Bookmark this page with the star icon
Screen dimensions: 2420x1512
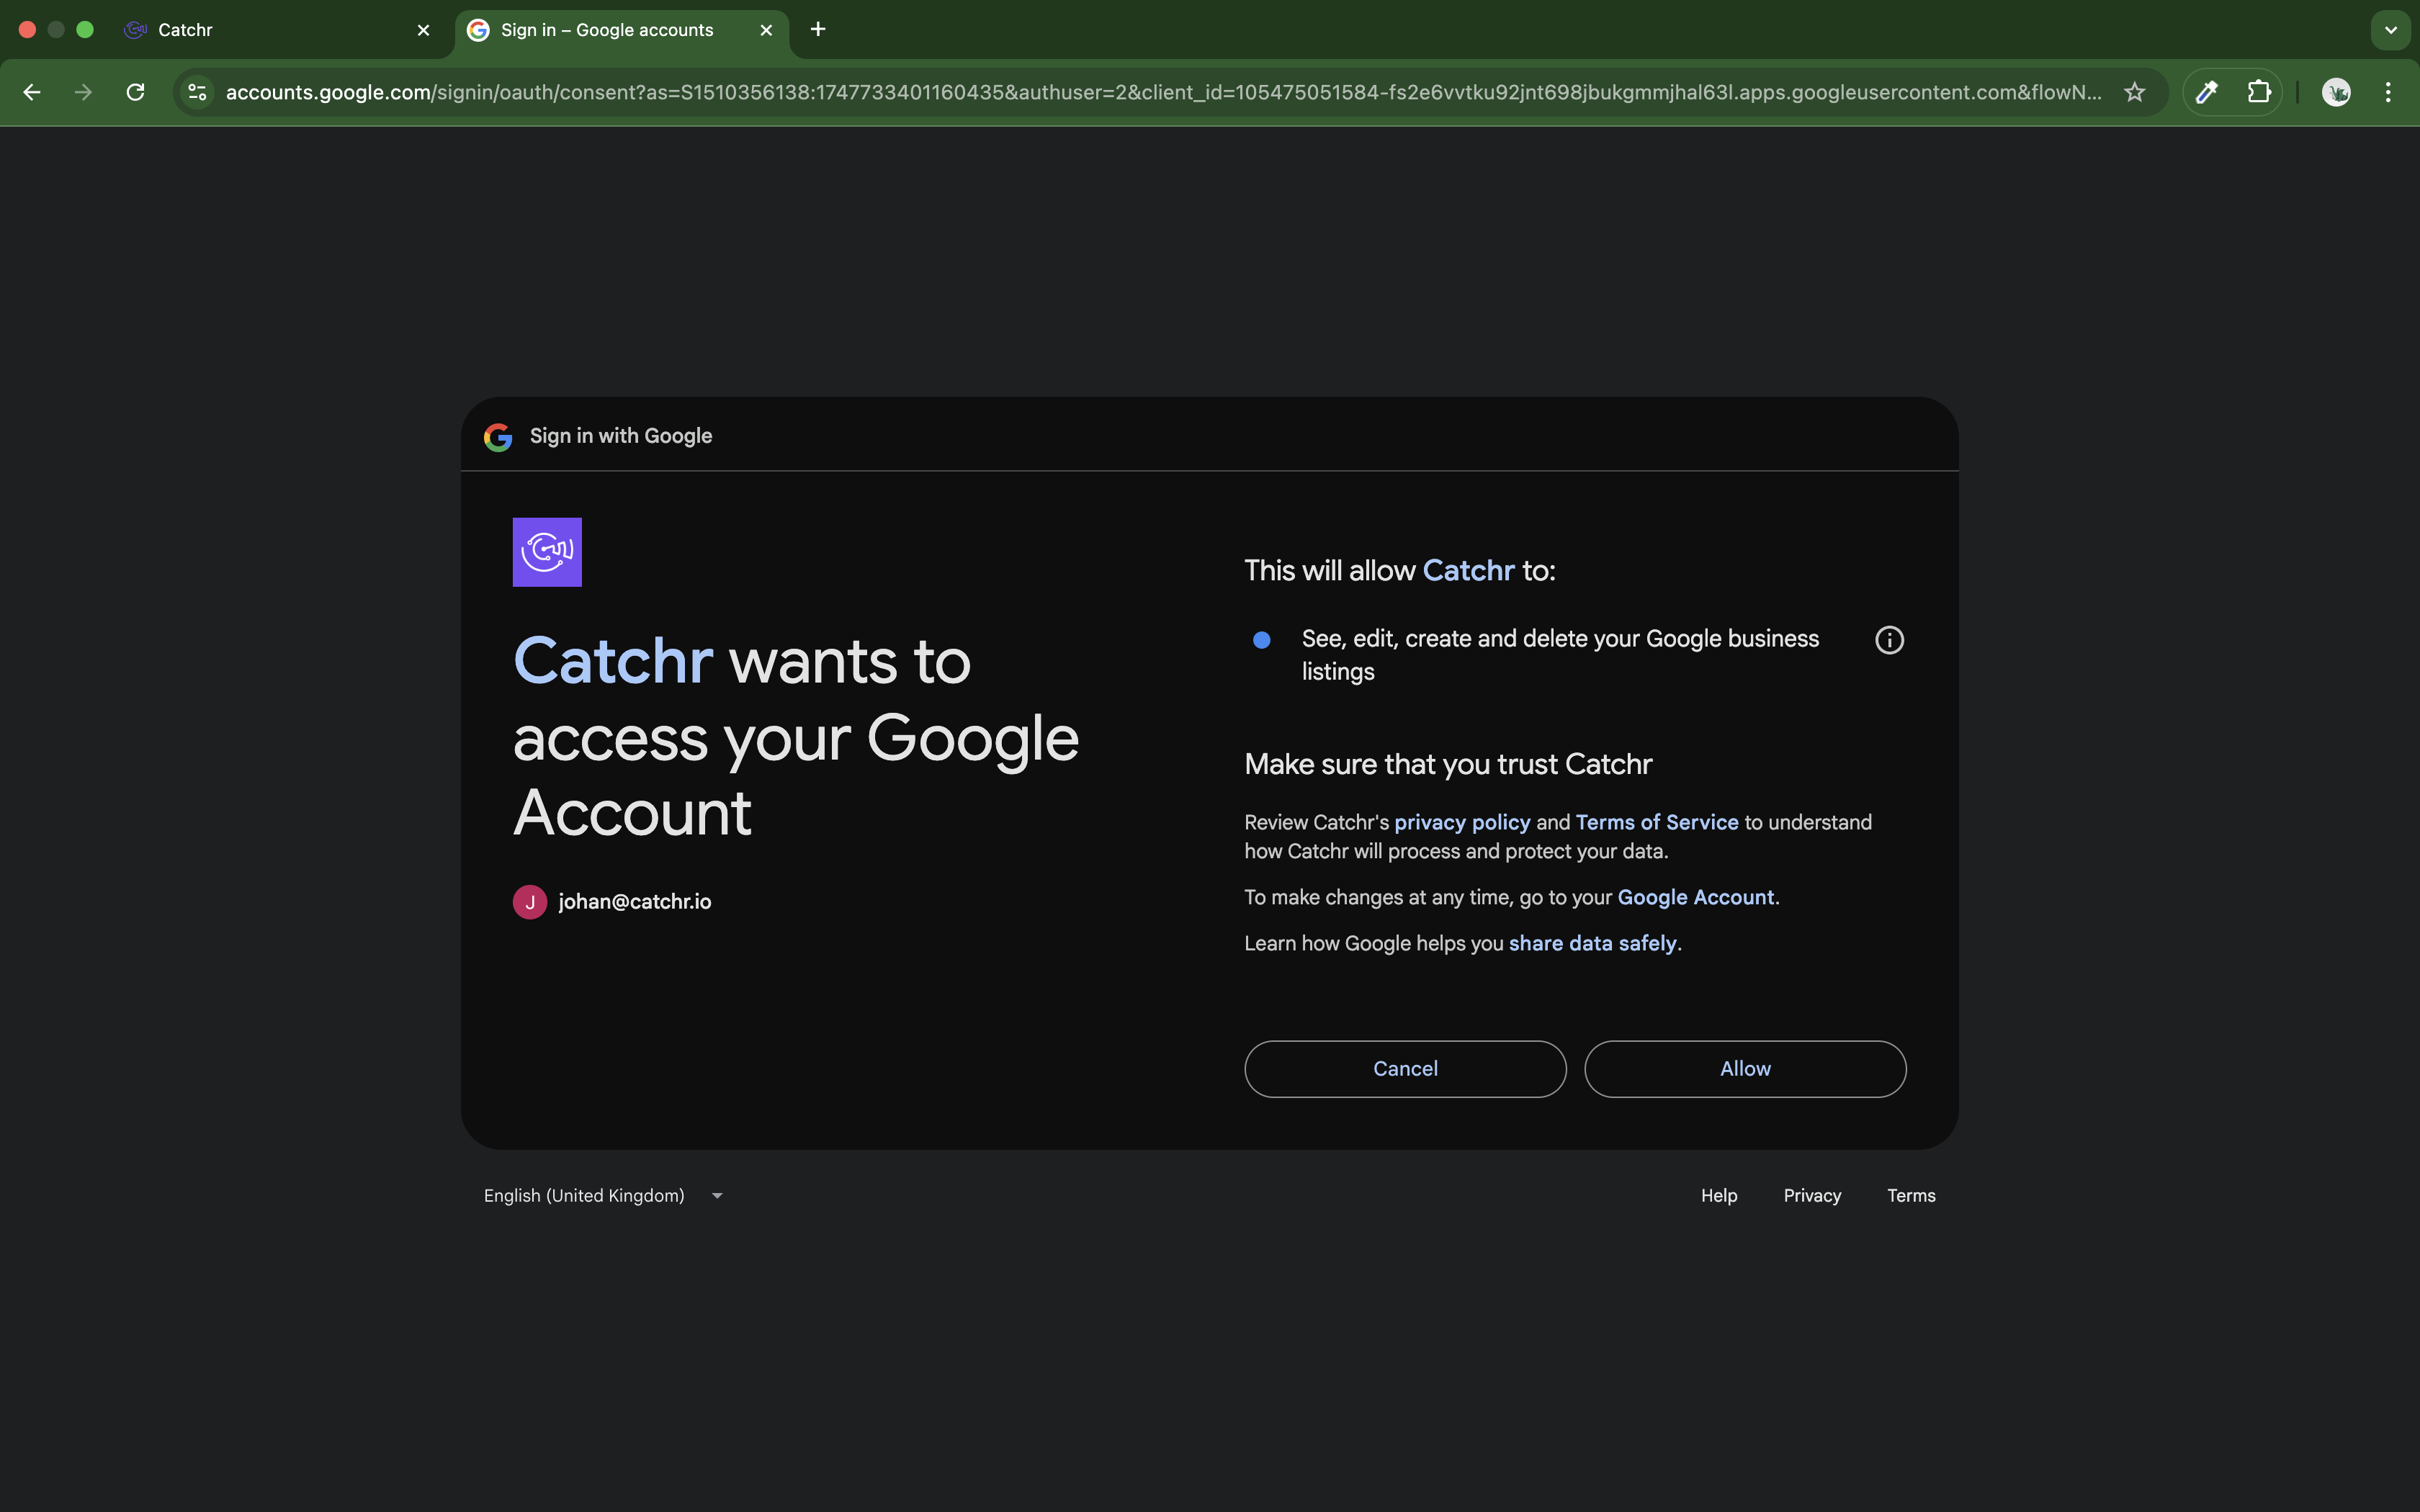coord(2134,92)
